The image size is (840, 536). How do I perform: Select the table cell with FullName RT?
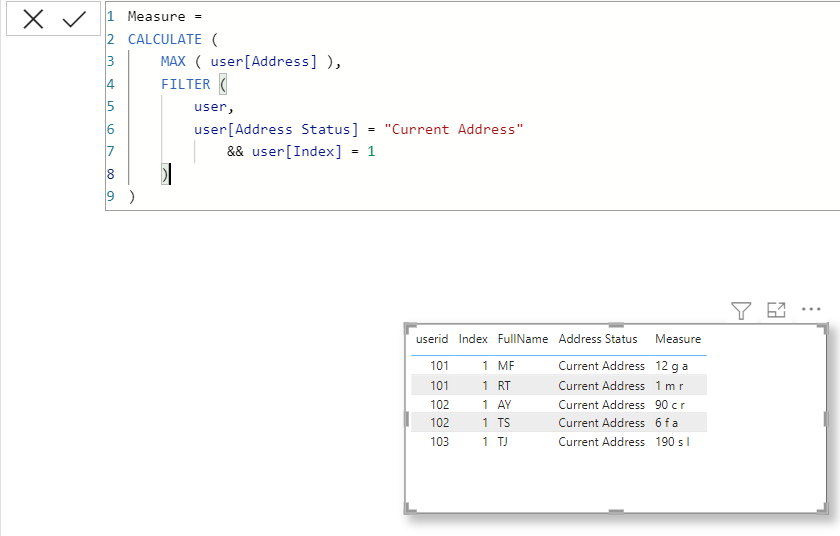pos(504,386)
